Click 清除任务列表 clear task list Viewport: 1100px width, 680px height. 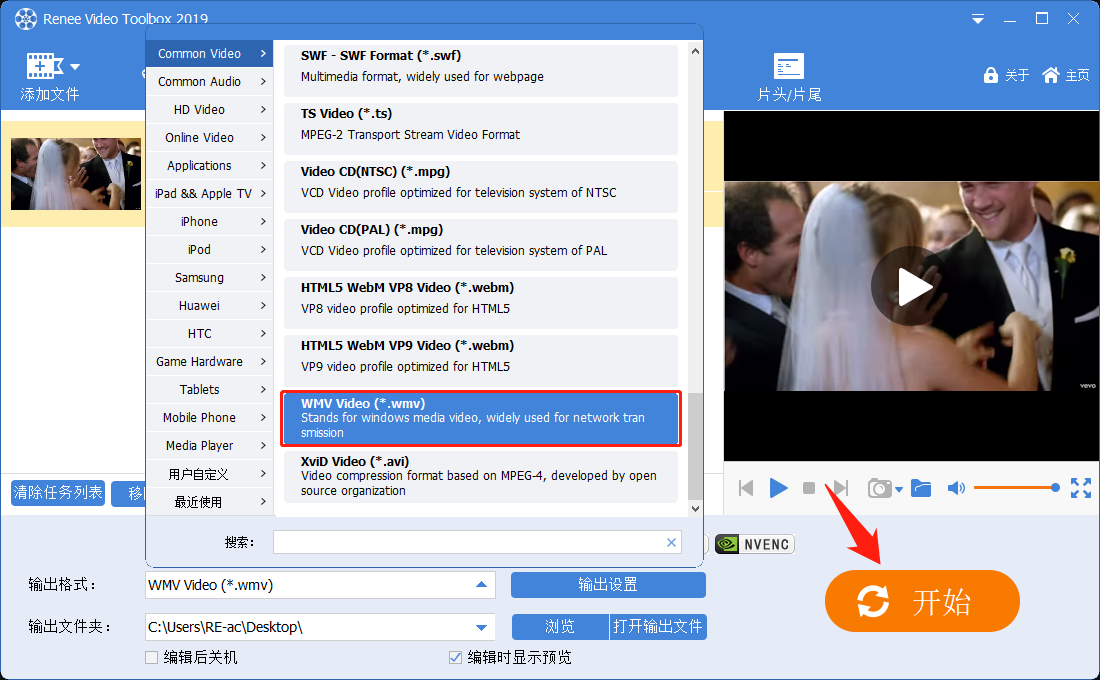[58, 493]
